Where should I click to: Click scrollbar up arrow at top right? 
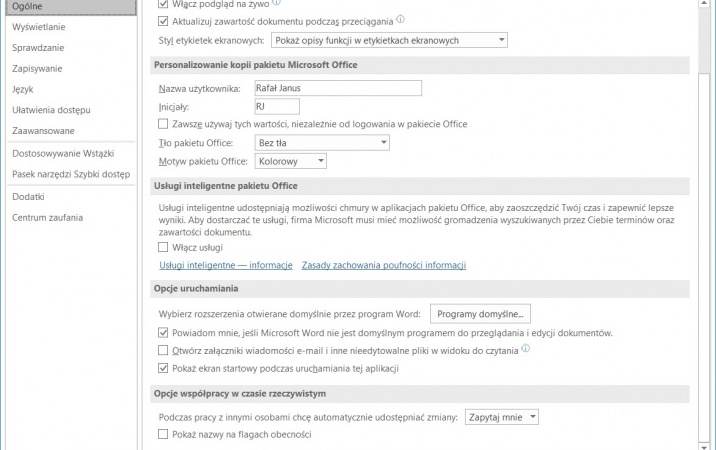tap(704, 4)
